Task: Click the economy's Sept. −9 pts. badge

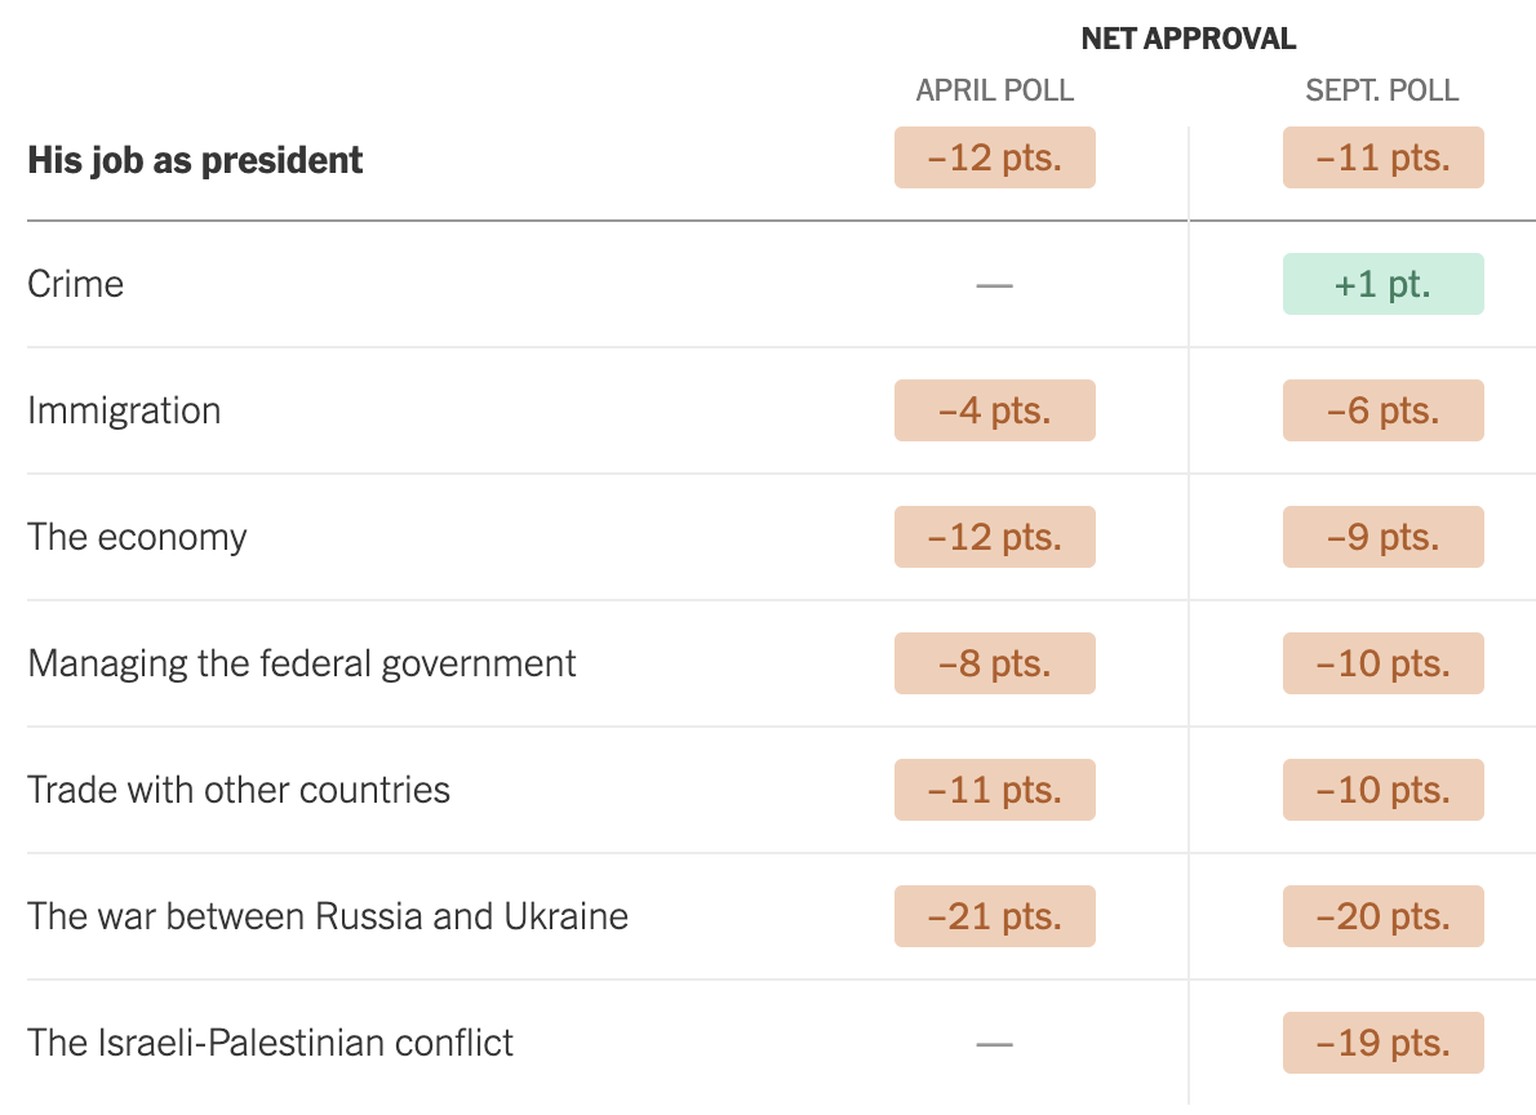Action: click(1383, 537)
